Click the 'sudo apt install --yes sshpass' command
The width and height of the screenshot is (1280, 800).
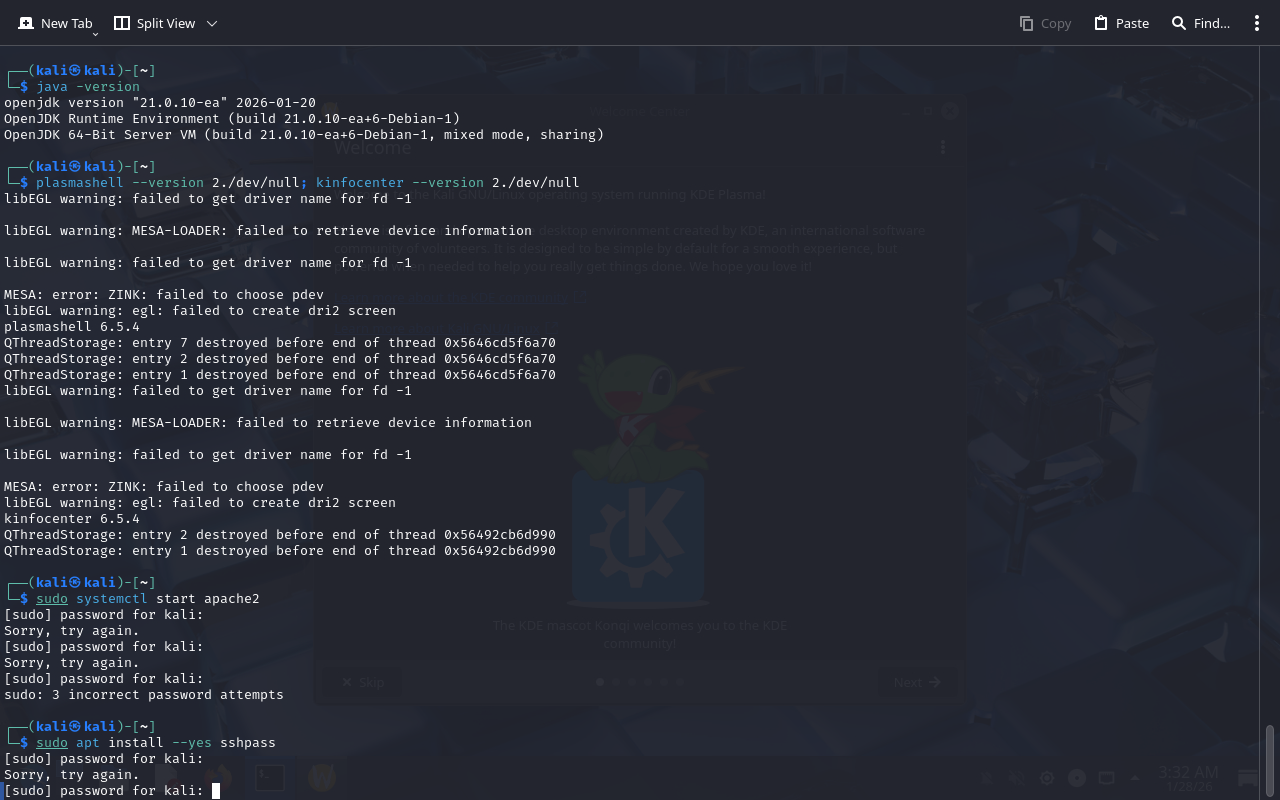point(156,743)
